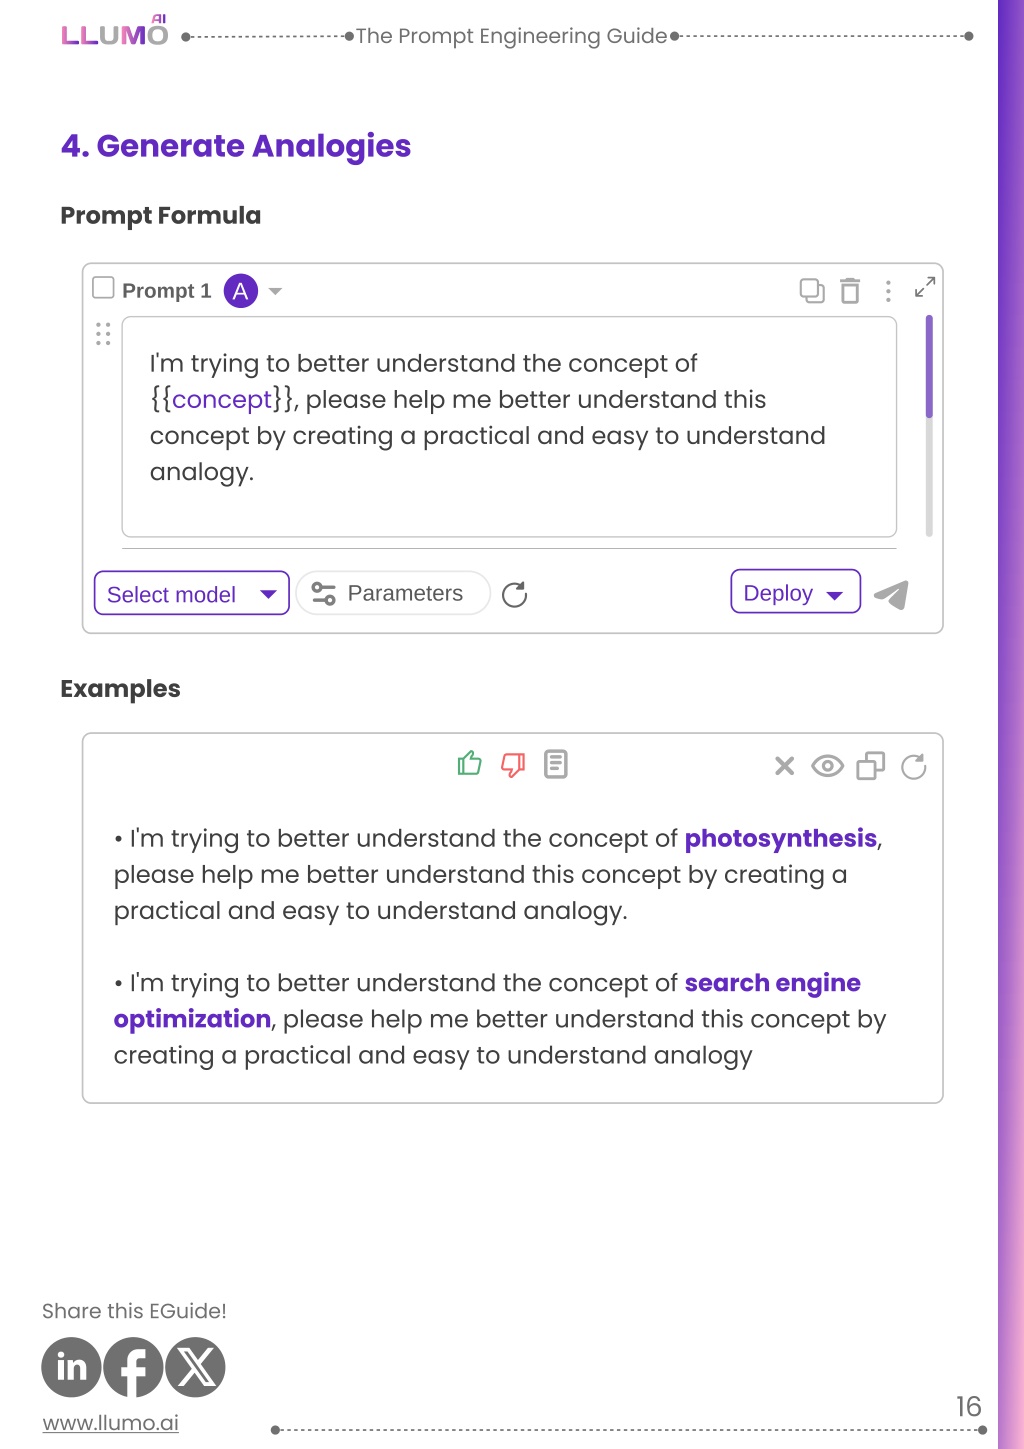Send prompt with the paper plane icon
The width and height of the screenshot is (1024, 1449).
click(x=891, y=594)
